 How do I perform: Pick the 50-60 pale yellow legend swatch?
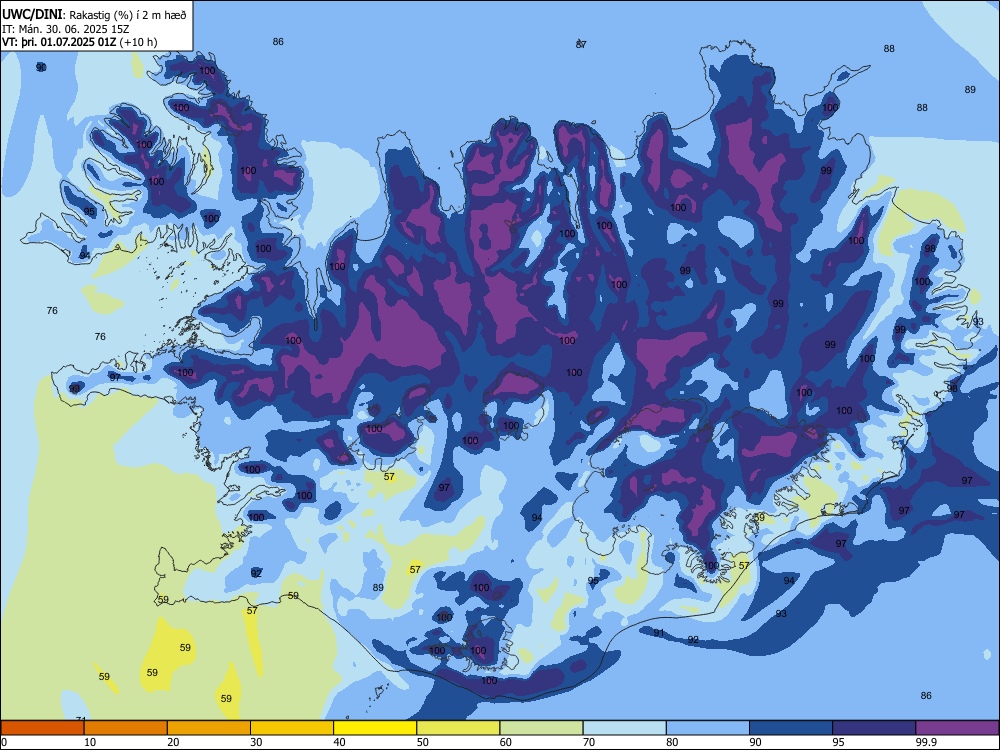[458, 728]
